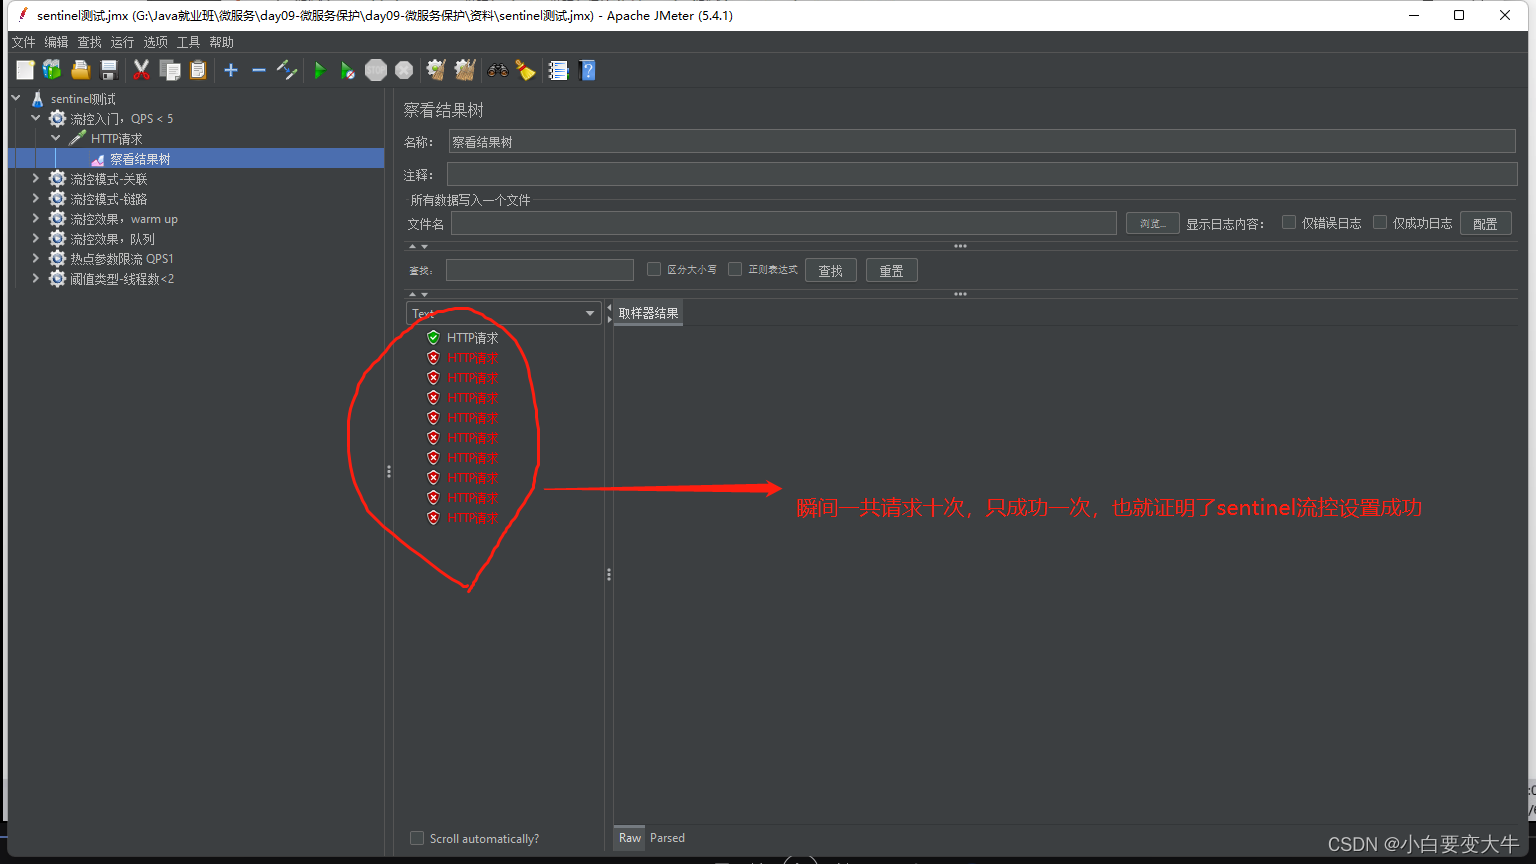1536x864 pixels.
Task: Click the 浏览.. browse button
Action: point(1152,223)
